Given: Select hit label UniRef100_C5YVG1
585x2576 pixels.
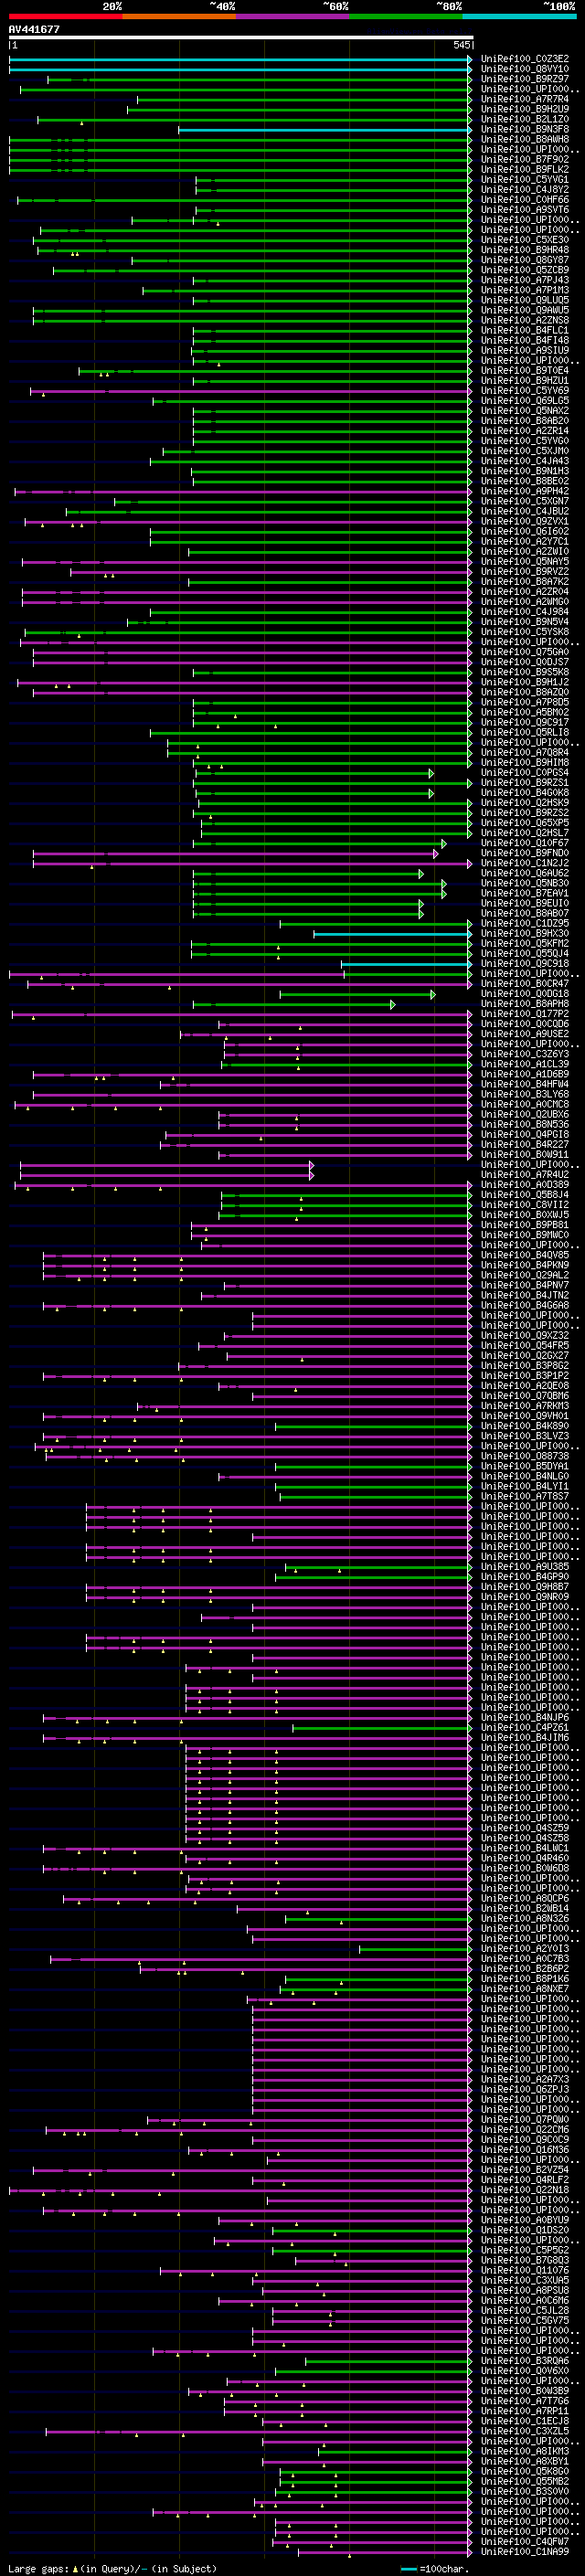Looking at the screenshot, I should click(x=525, y=179).
